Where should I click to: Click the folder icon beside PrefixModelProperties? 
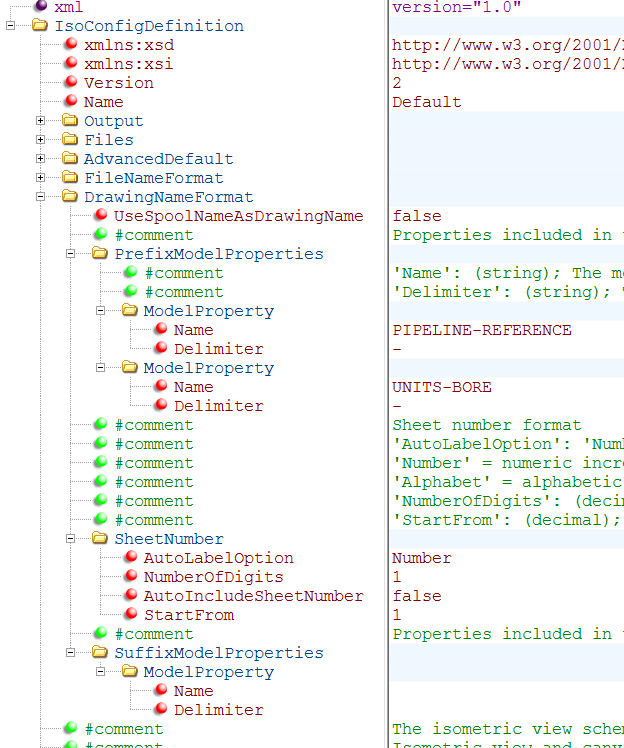coord(100,254)
